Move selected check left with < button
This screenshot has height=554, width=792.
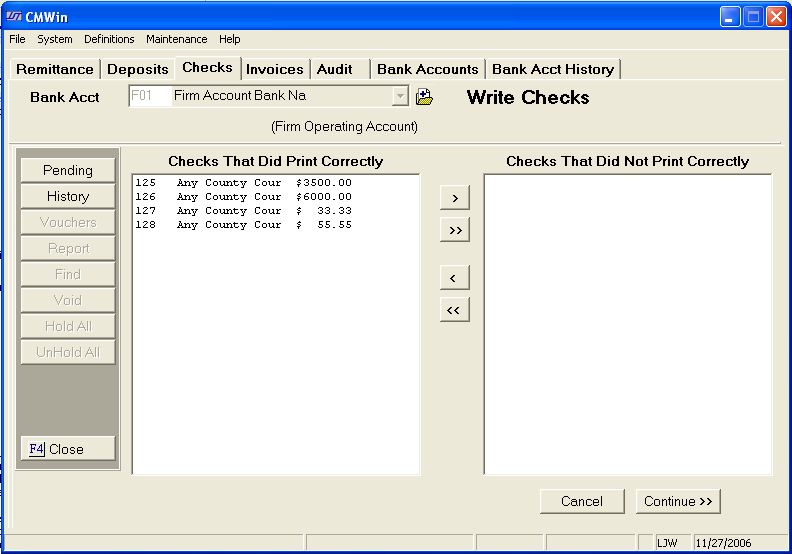(454, 278)
